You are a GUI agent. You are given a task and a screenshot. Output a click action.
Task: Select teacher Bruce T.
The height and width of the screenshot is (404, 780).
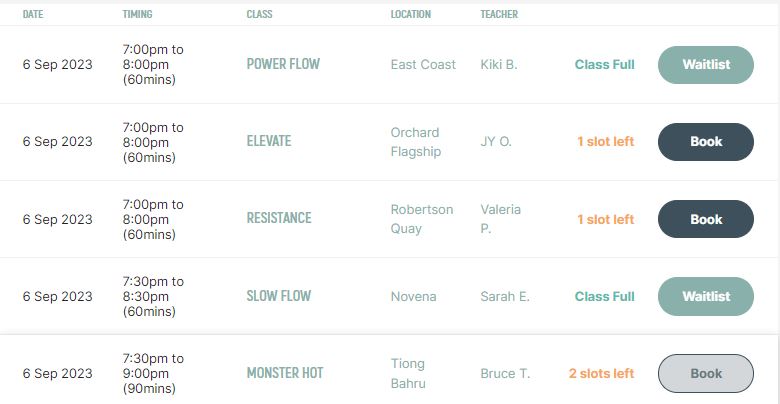pos(505,373)
